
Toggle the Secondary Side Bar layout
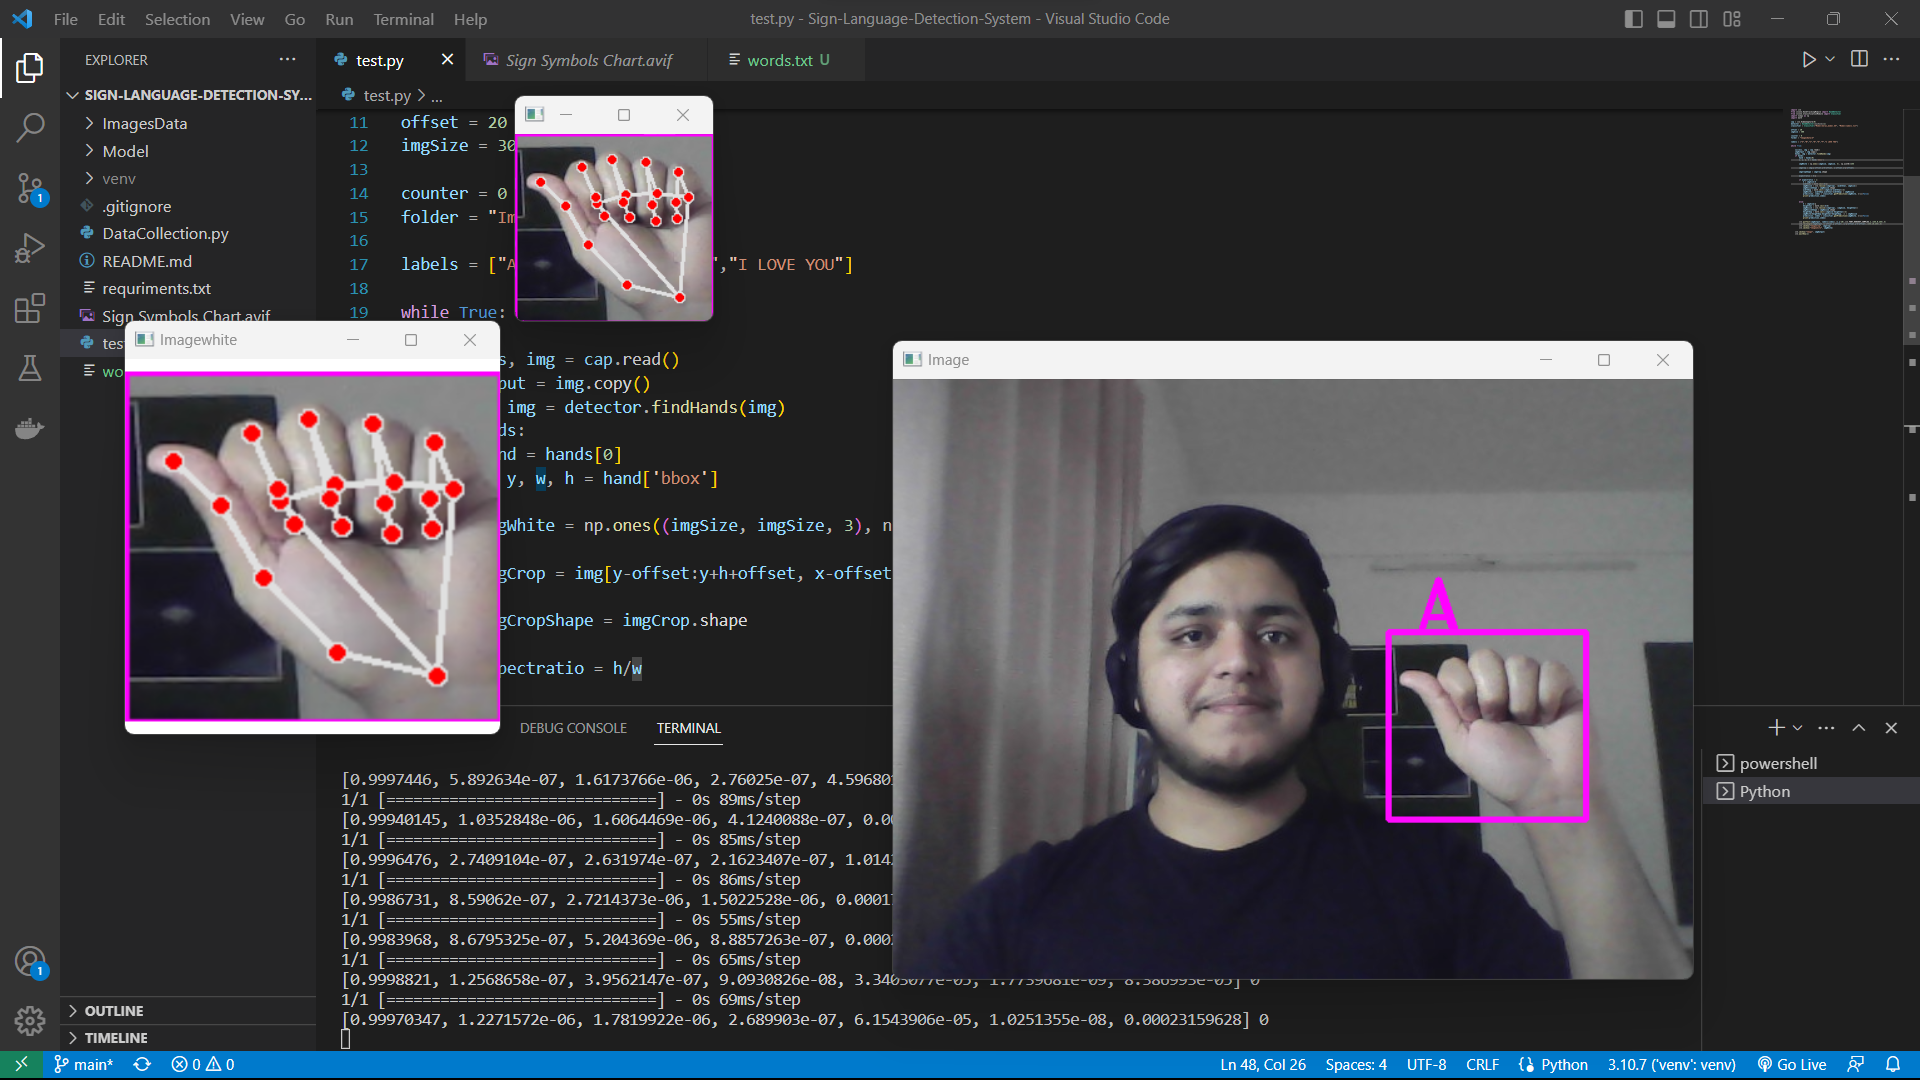click(1699, 19)
